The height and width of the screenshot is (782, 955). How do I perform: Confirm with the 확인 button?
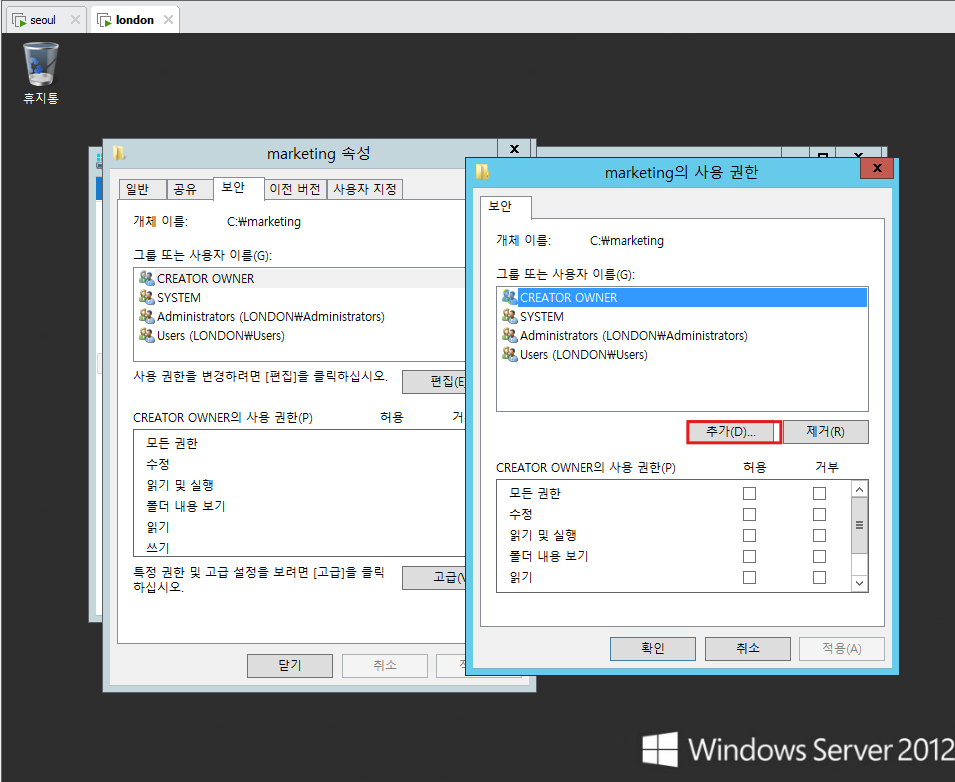[652, 649]
